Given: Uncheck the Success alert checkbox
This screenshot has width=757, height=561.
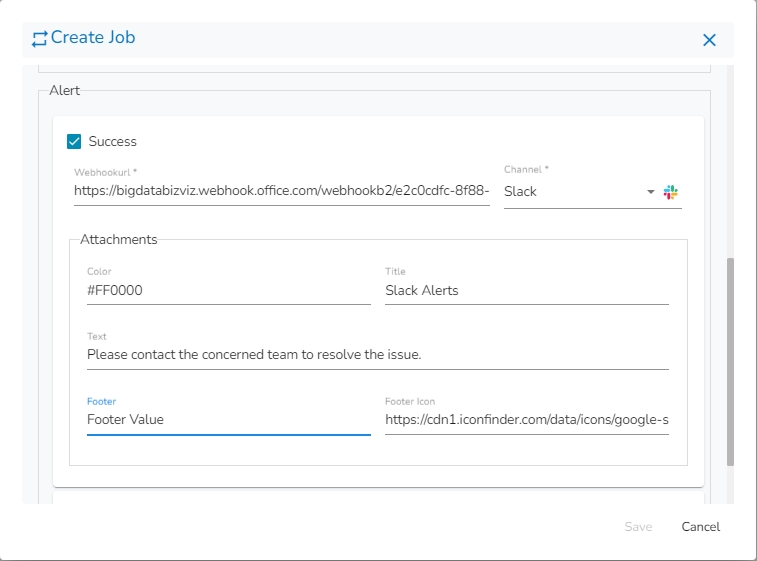Looking at the screenshot, I should 74,142.
